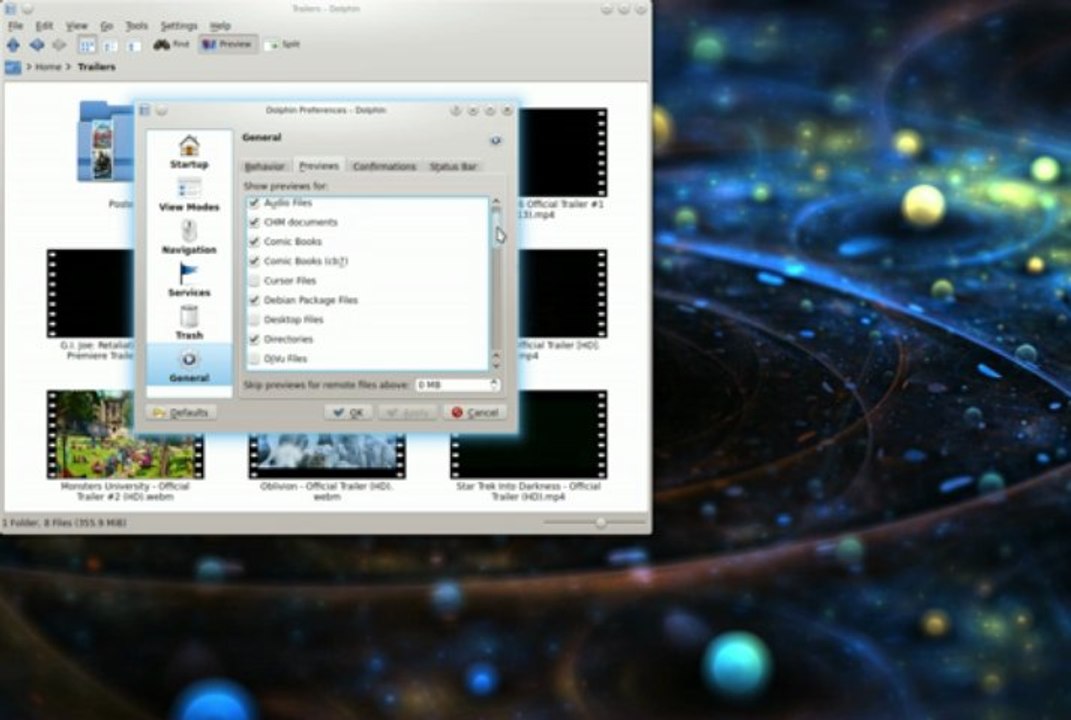Viewport: 1071px width, 720px height.
Task: Uncheck the CHM documents preview checkbox
Action: [254, 222]
